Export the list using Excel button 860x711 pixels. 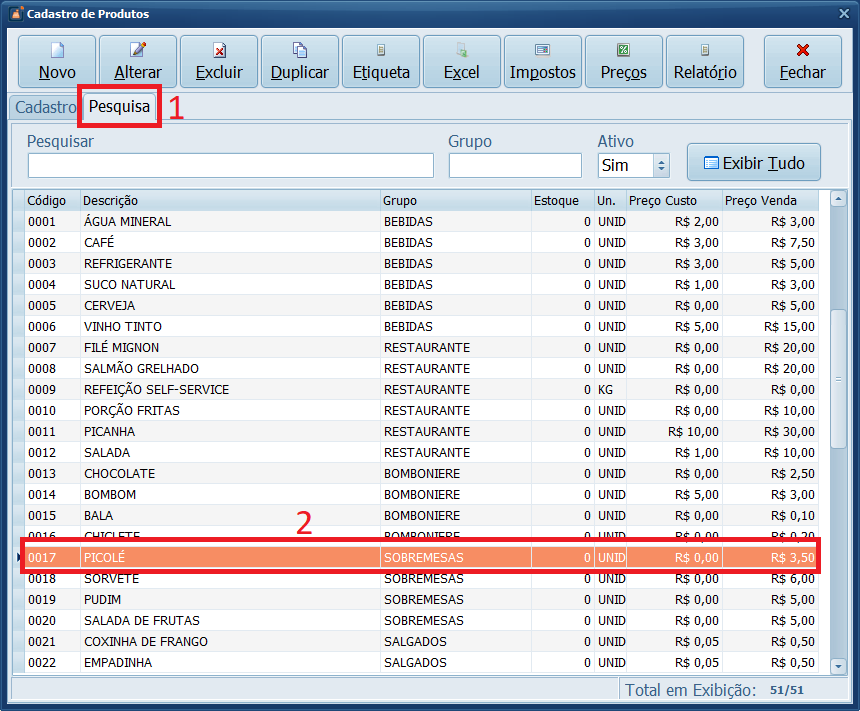pyautogui.click(x=462, y=62)
